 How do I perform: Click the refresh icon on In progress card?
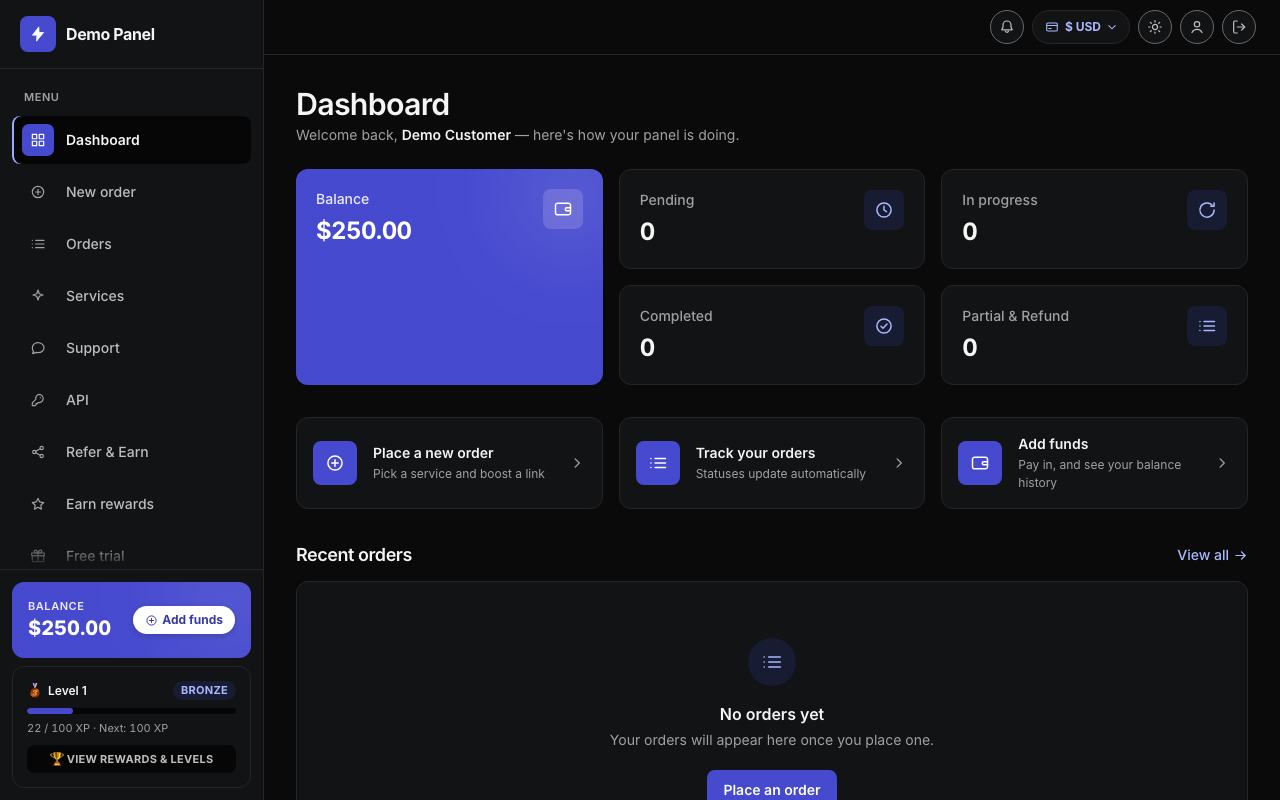tap(1207, 210)
